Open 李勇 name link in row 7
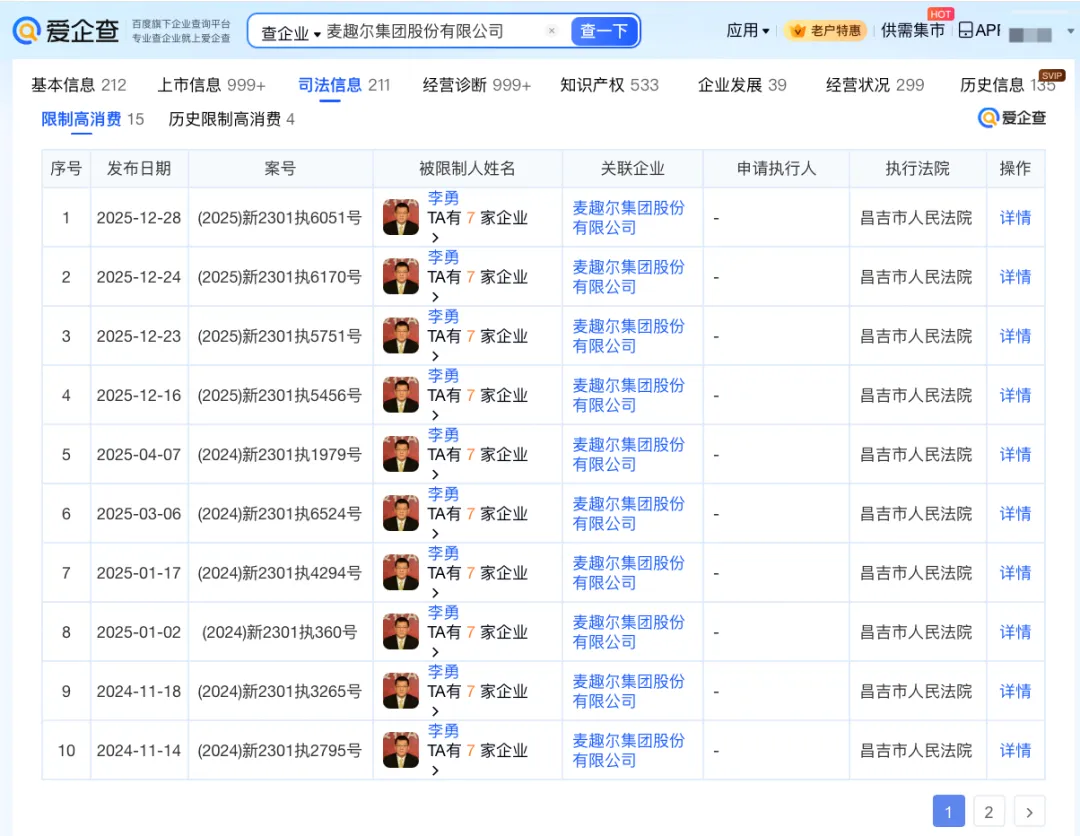Image resolution: width=1080 pixels, height=836 pixels. click(x=443, y=554)
